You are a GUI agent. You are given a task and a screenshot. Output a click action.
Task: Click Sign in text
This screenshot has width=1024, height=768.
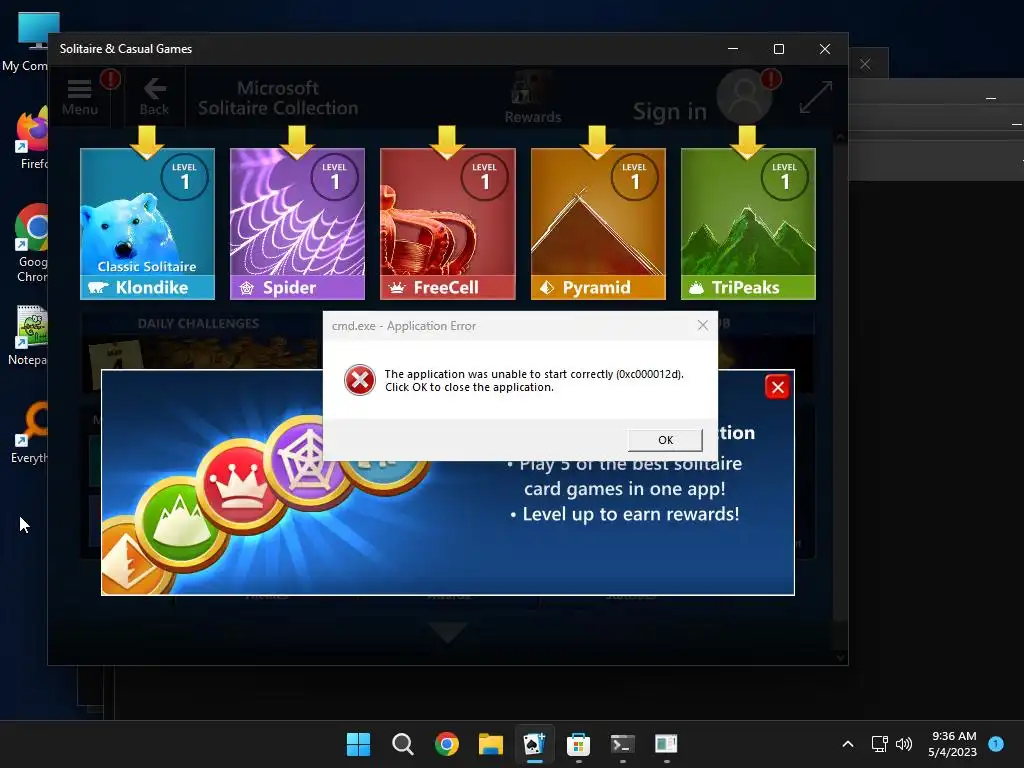coord(670,112)
